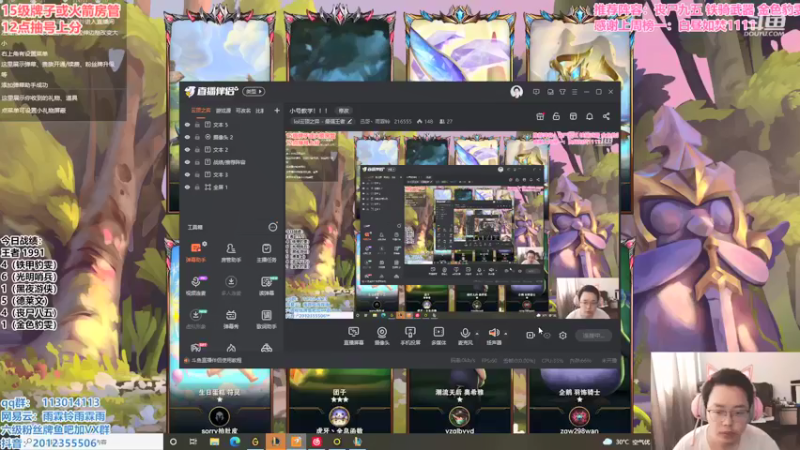Expand the microphone options arrow

477,334
